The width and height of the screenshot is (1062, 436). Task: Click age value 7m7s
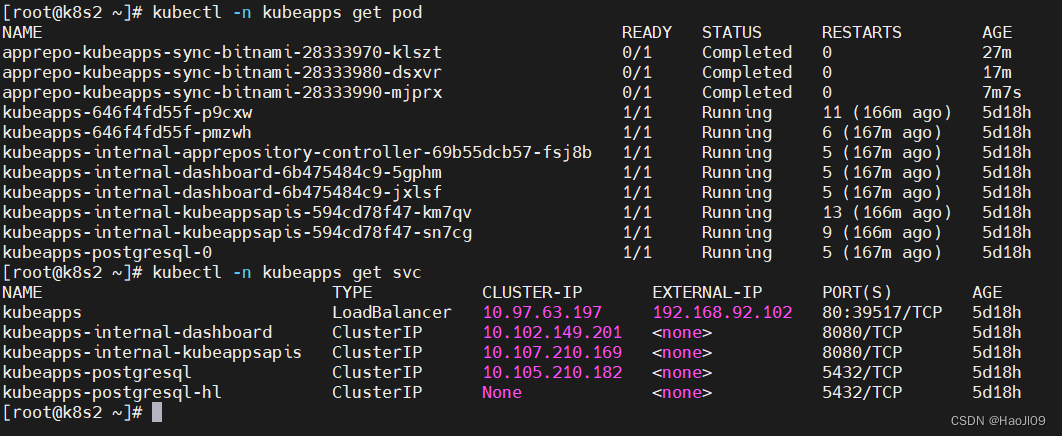(1002, 92)
